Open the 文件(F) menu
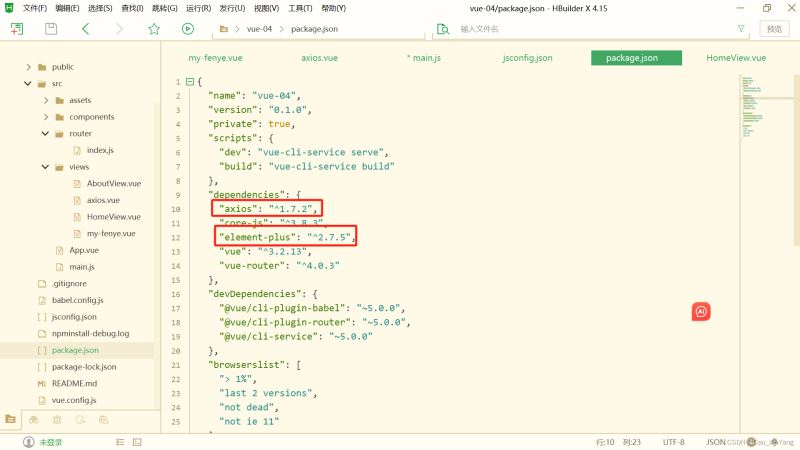This screenshot has height=450, width=800. point(35,8)
